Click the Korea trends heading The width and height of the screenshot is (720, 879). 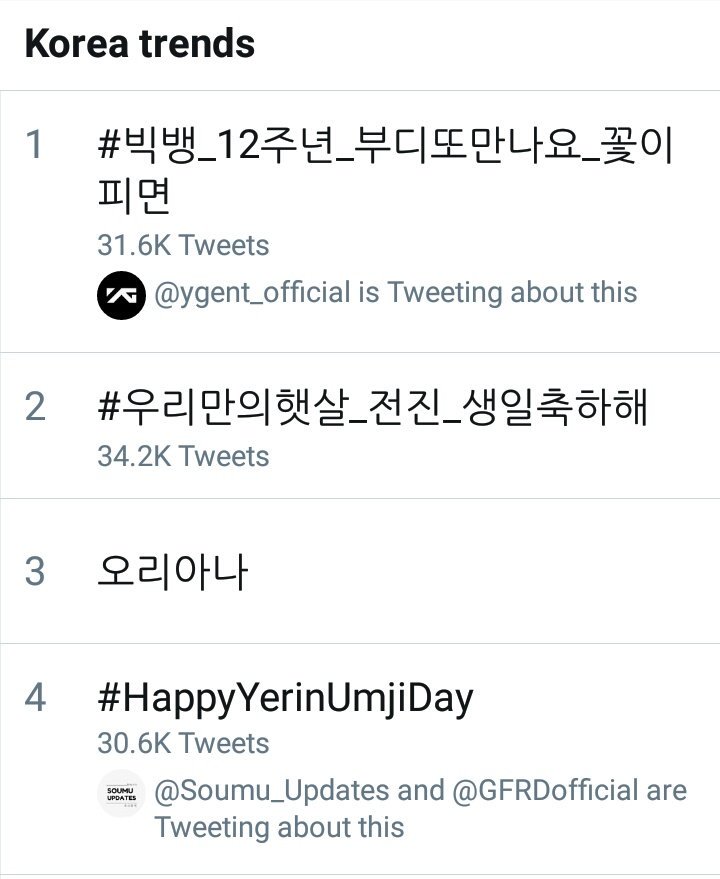(139, 44)
